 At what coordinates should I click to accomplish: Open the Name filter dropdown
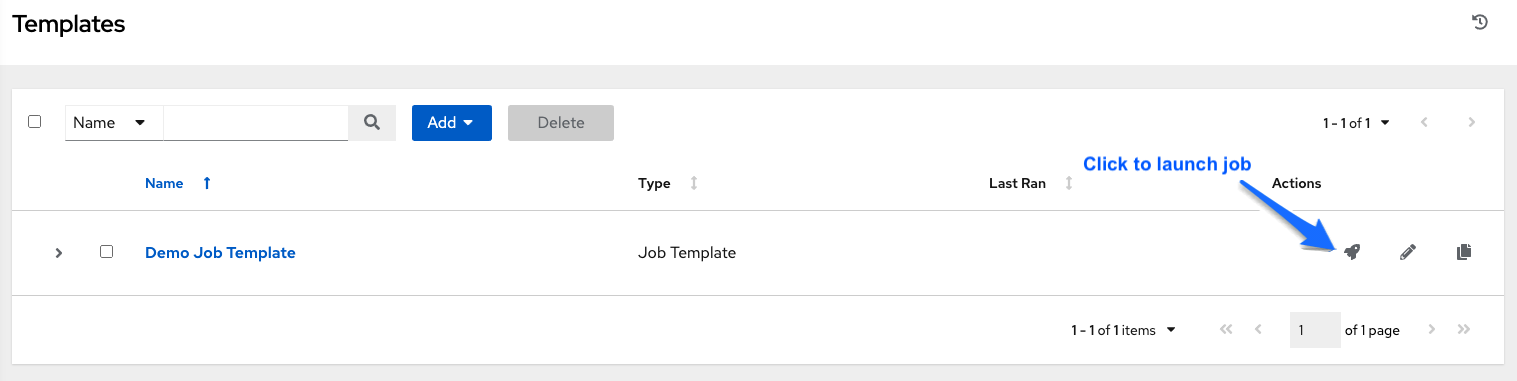click(x=114, y=122)
